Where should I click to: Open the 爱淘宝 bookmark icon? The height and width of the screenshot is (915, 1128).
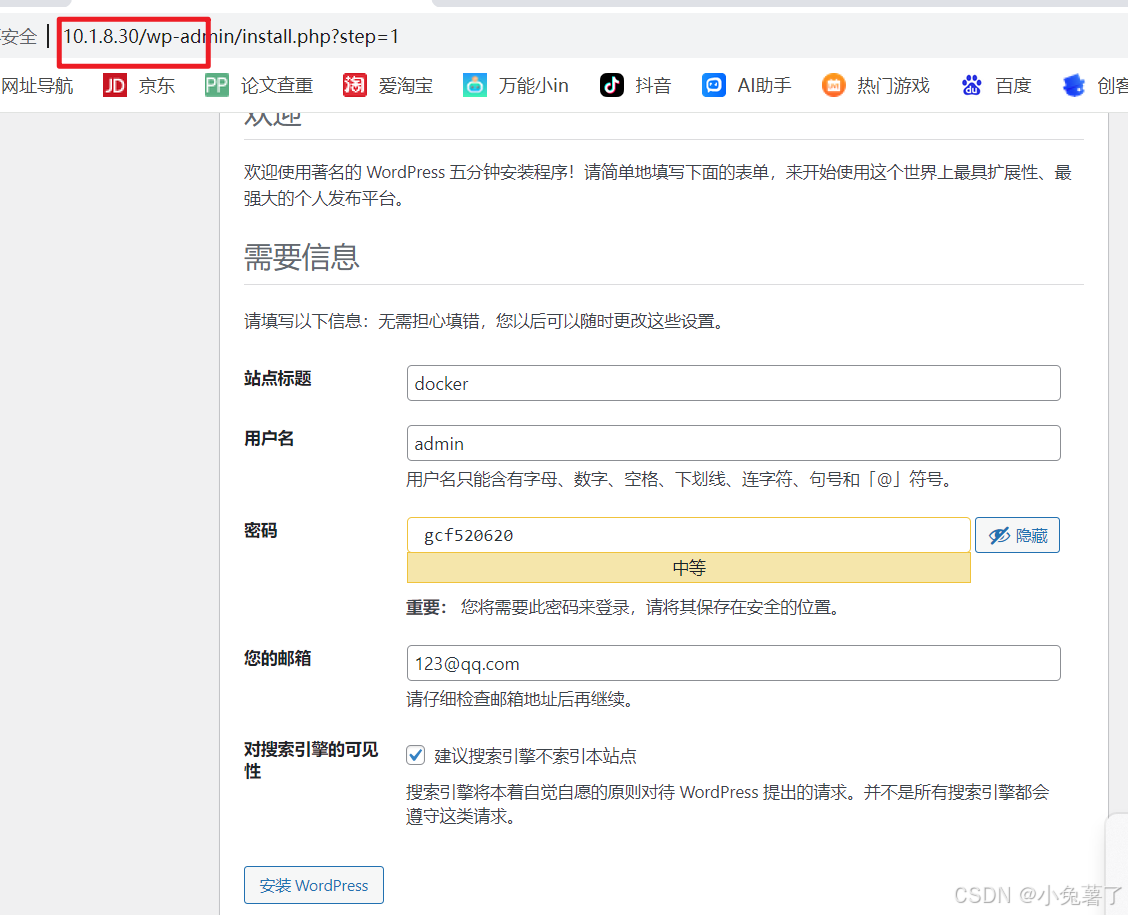pos(355,86)
